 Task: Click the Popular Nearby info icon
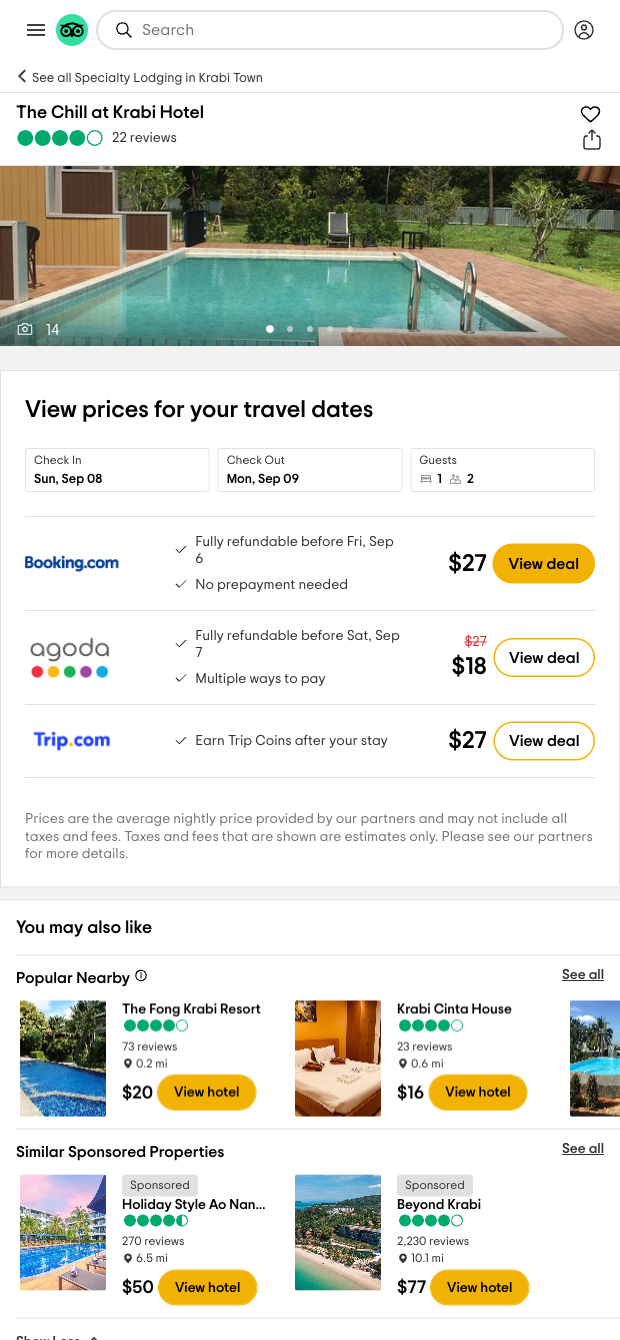point(141,976)
